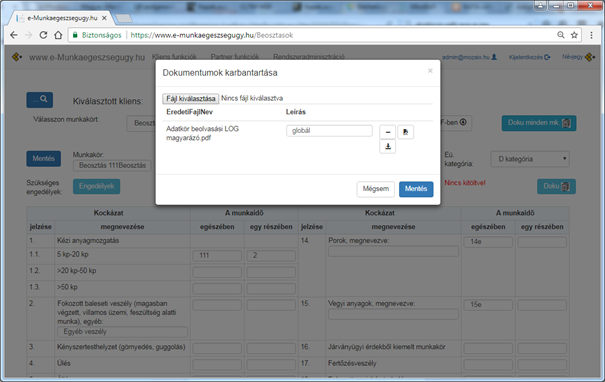Click the Doku button near Nincs kitöltve

point(556,186)
